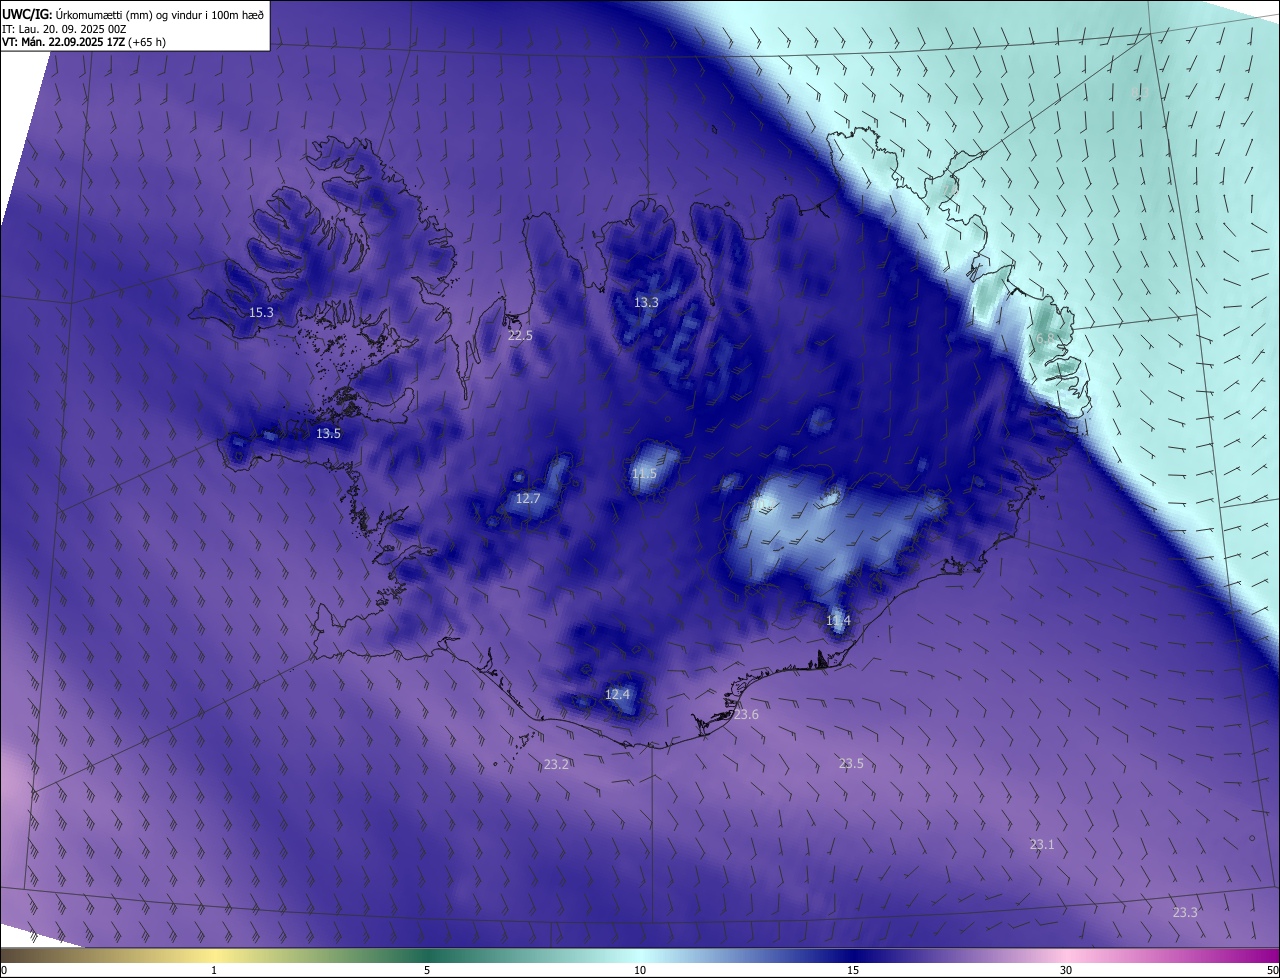Screen dimensions: 1280x978
Task: Click the 11.4 value near southeast coast
Action: point(838,620)
